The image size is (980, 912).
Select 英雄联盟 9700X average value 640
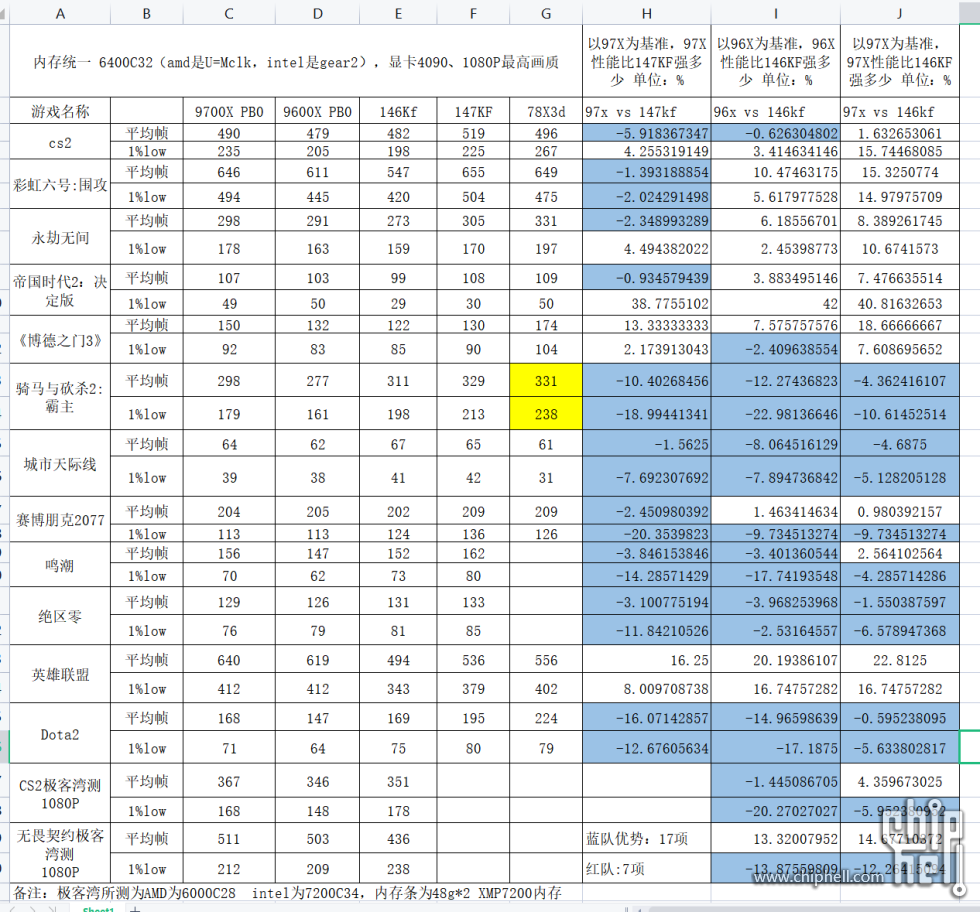click(229, 660)
